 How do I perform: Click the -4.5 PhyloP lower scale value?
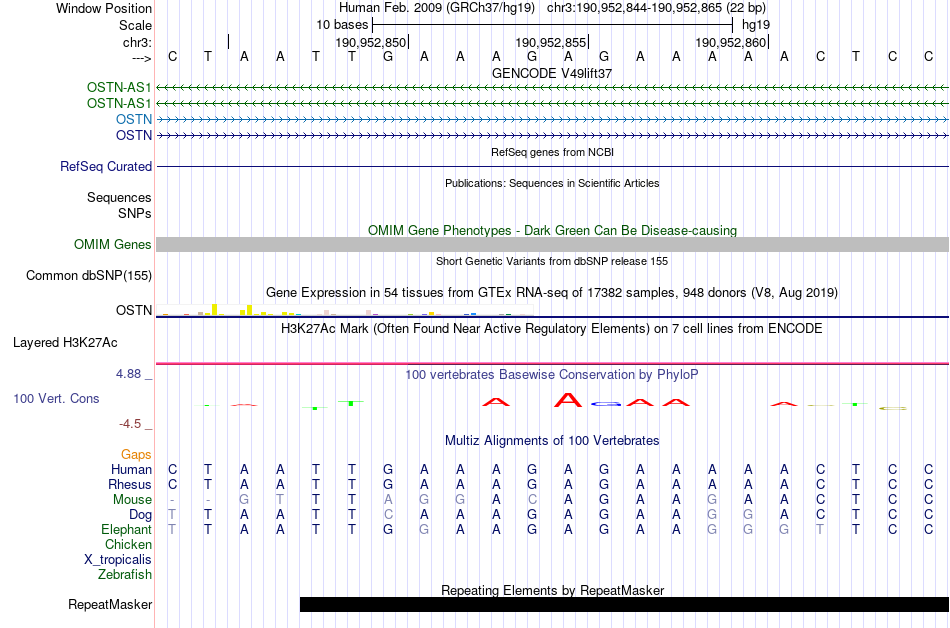click(130, 424)
